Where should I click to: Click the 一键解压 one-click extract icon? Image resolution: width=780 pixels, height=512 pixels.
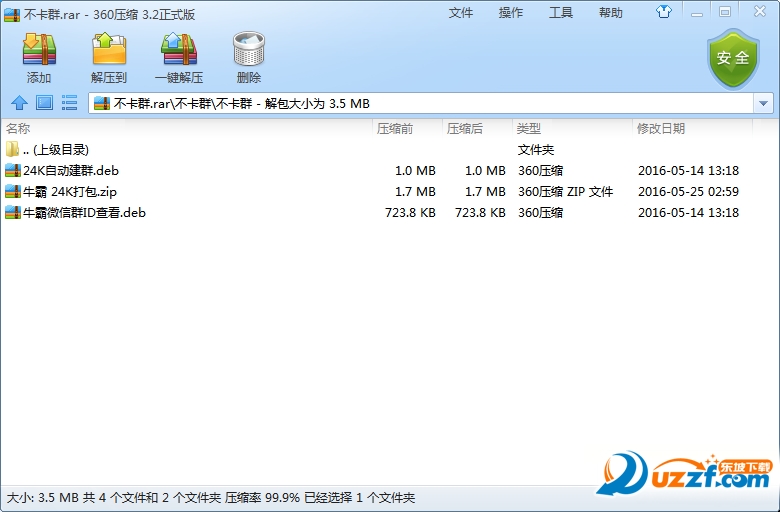click(179, 49)
